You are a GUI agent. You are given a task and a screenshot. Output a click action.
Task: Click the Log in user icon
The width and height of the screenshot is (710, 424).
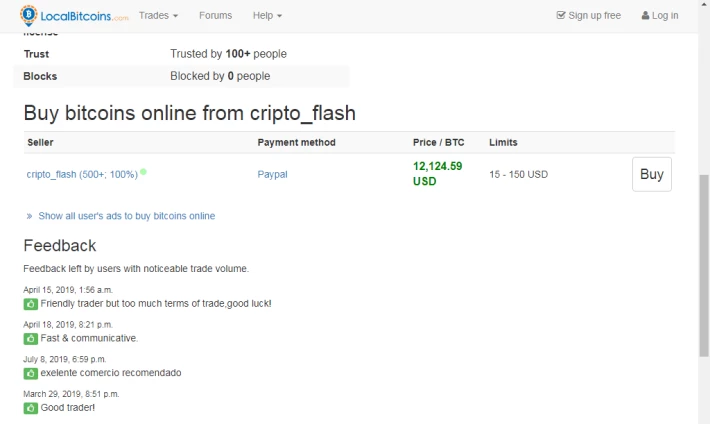(645, 15)
